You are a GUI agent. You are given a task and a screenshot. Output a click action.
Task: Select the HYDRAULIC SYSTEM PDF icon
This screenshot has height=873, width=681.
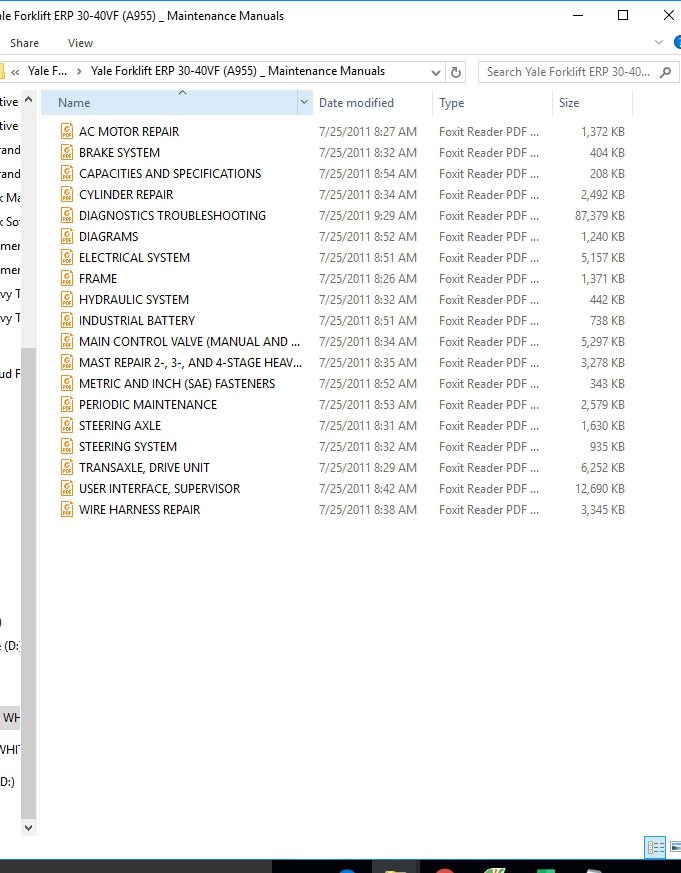(x=67, y=300)
